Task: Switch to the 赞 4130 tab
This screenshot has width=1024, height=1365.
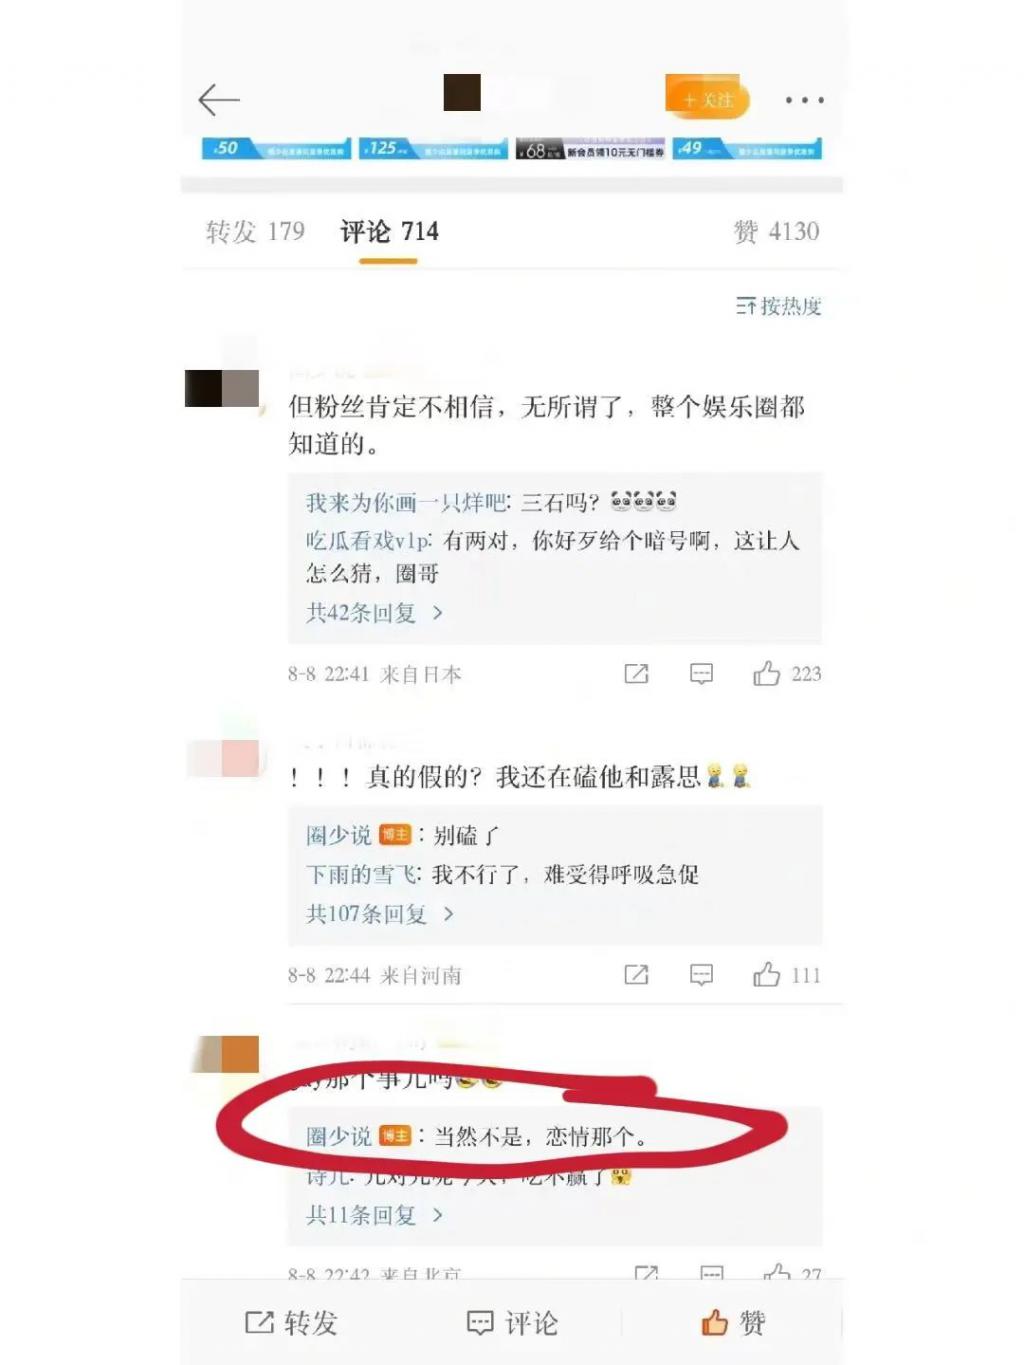Action: pyautogui.click(x=776, y=232)
